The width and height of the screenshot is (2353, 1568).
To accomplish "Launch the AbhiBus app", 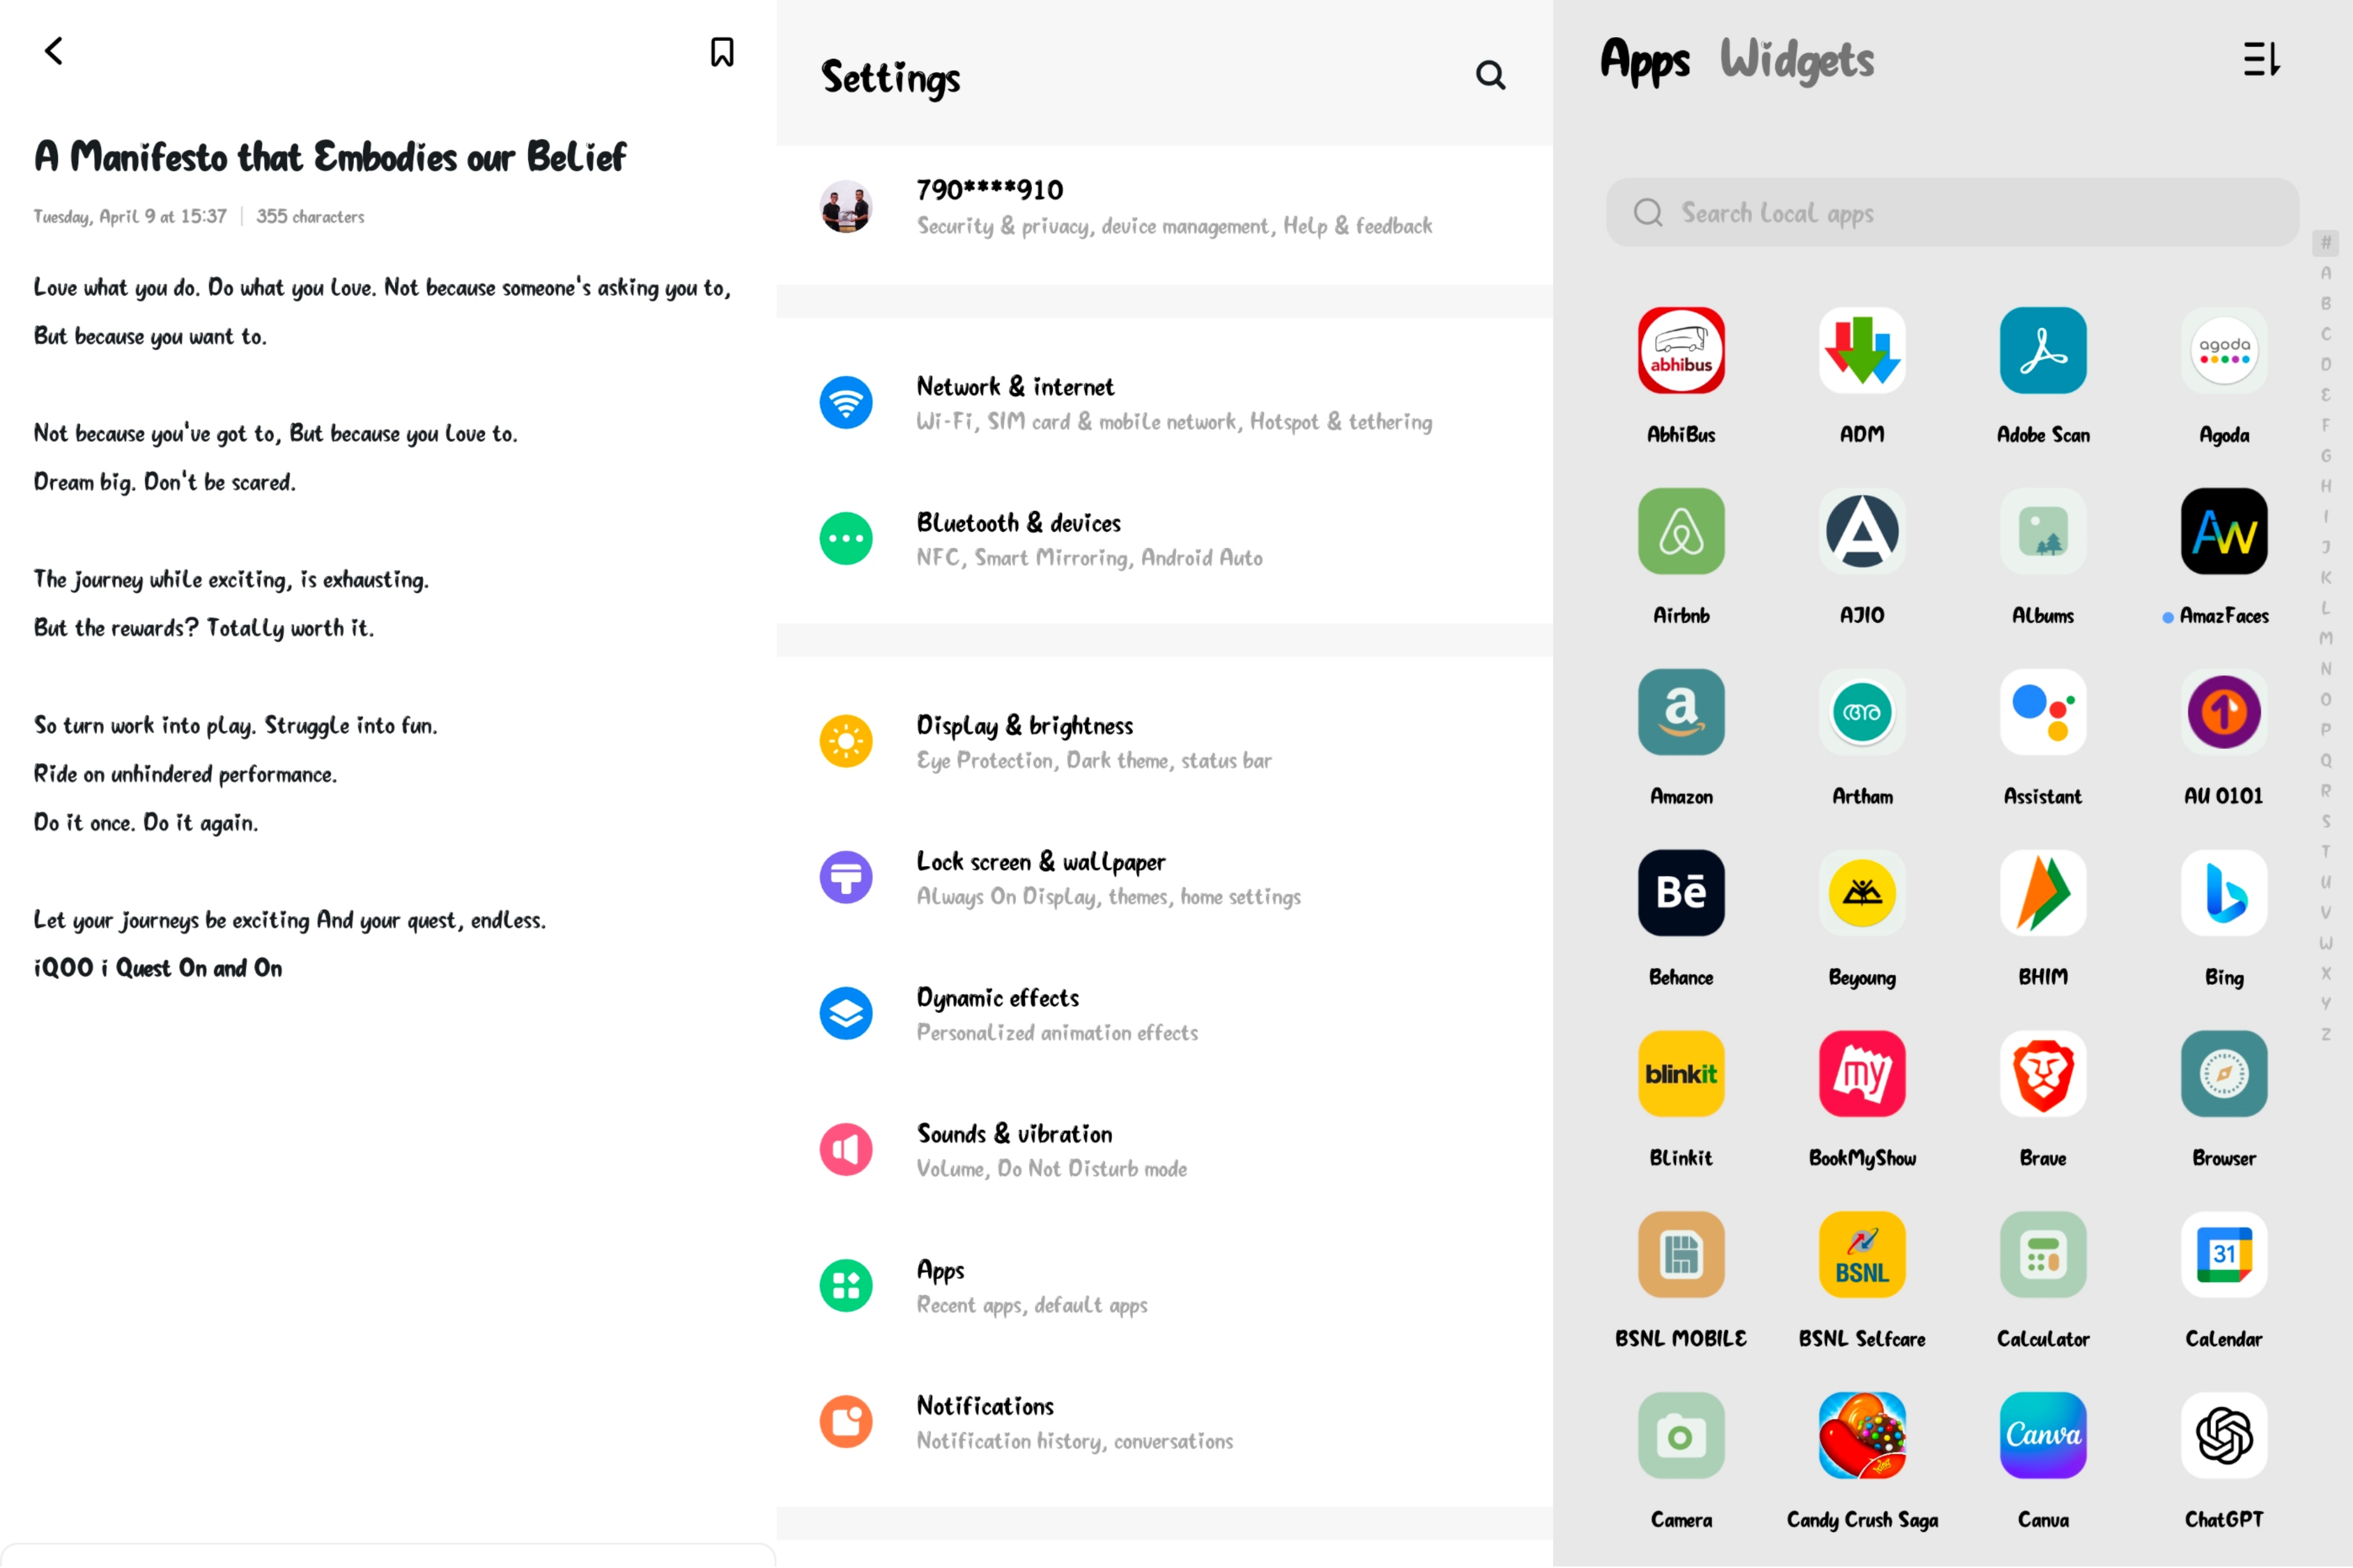I will click(x=1680, y=351).
